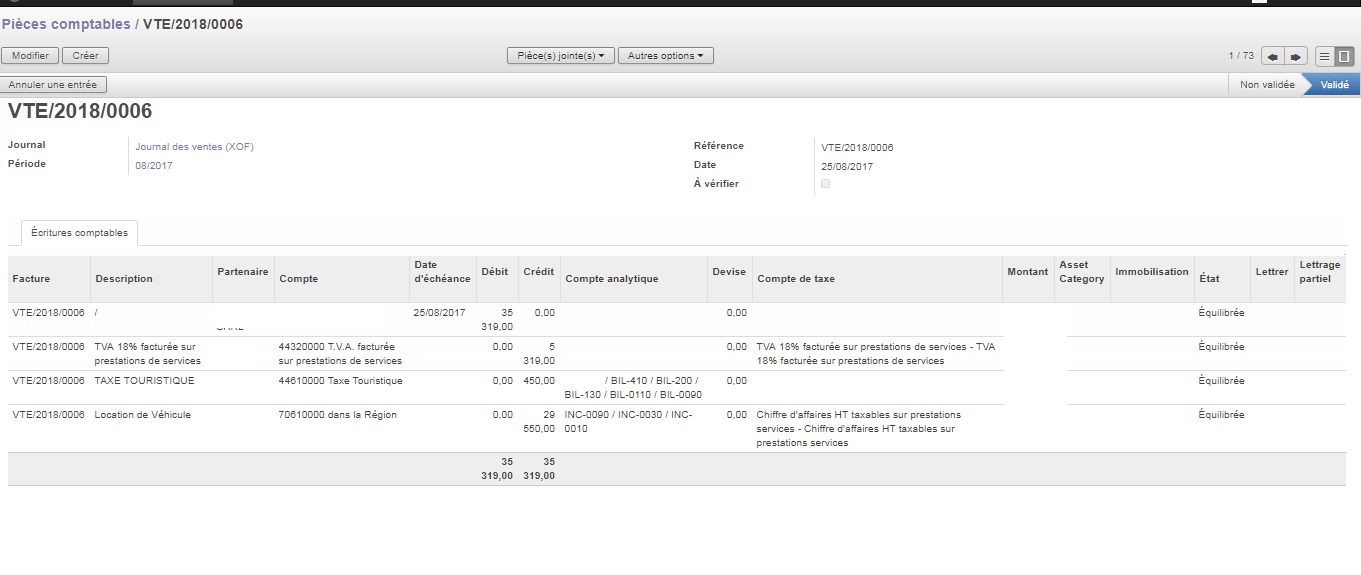Screen dimensions: 1361x575
Task: Sort by the Compte analytique column header
Action: (x=634, y=279)
